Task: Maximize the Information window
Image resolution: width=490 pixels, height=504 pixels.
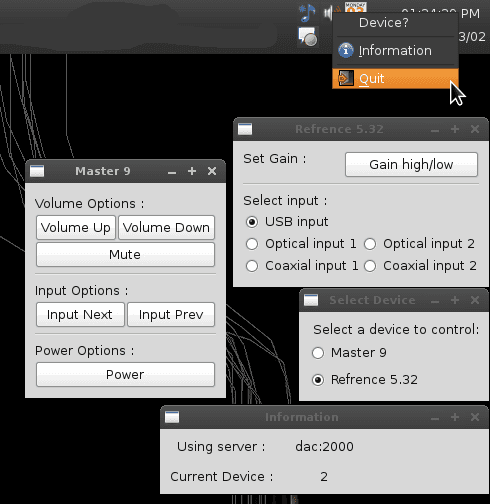Action: [x=455, y=417]
